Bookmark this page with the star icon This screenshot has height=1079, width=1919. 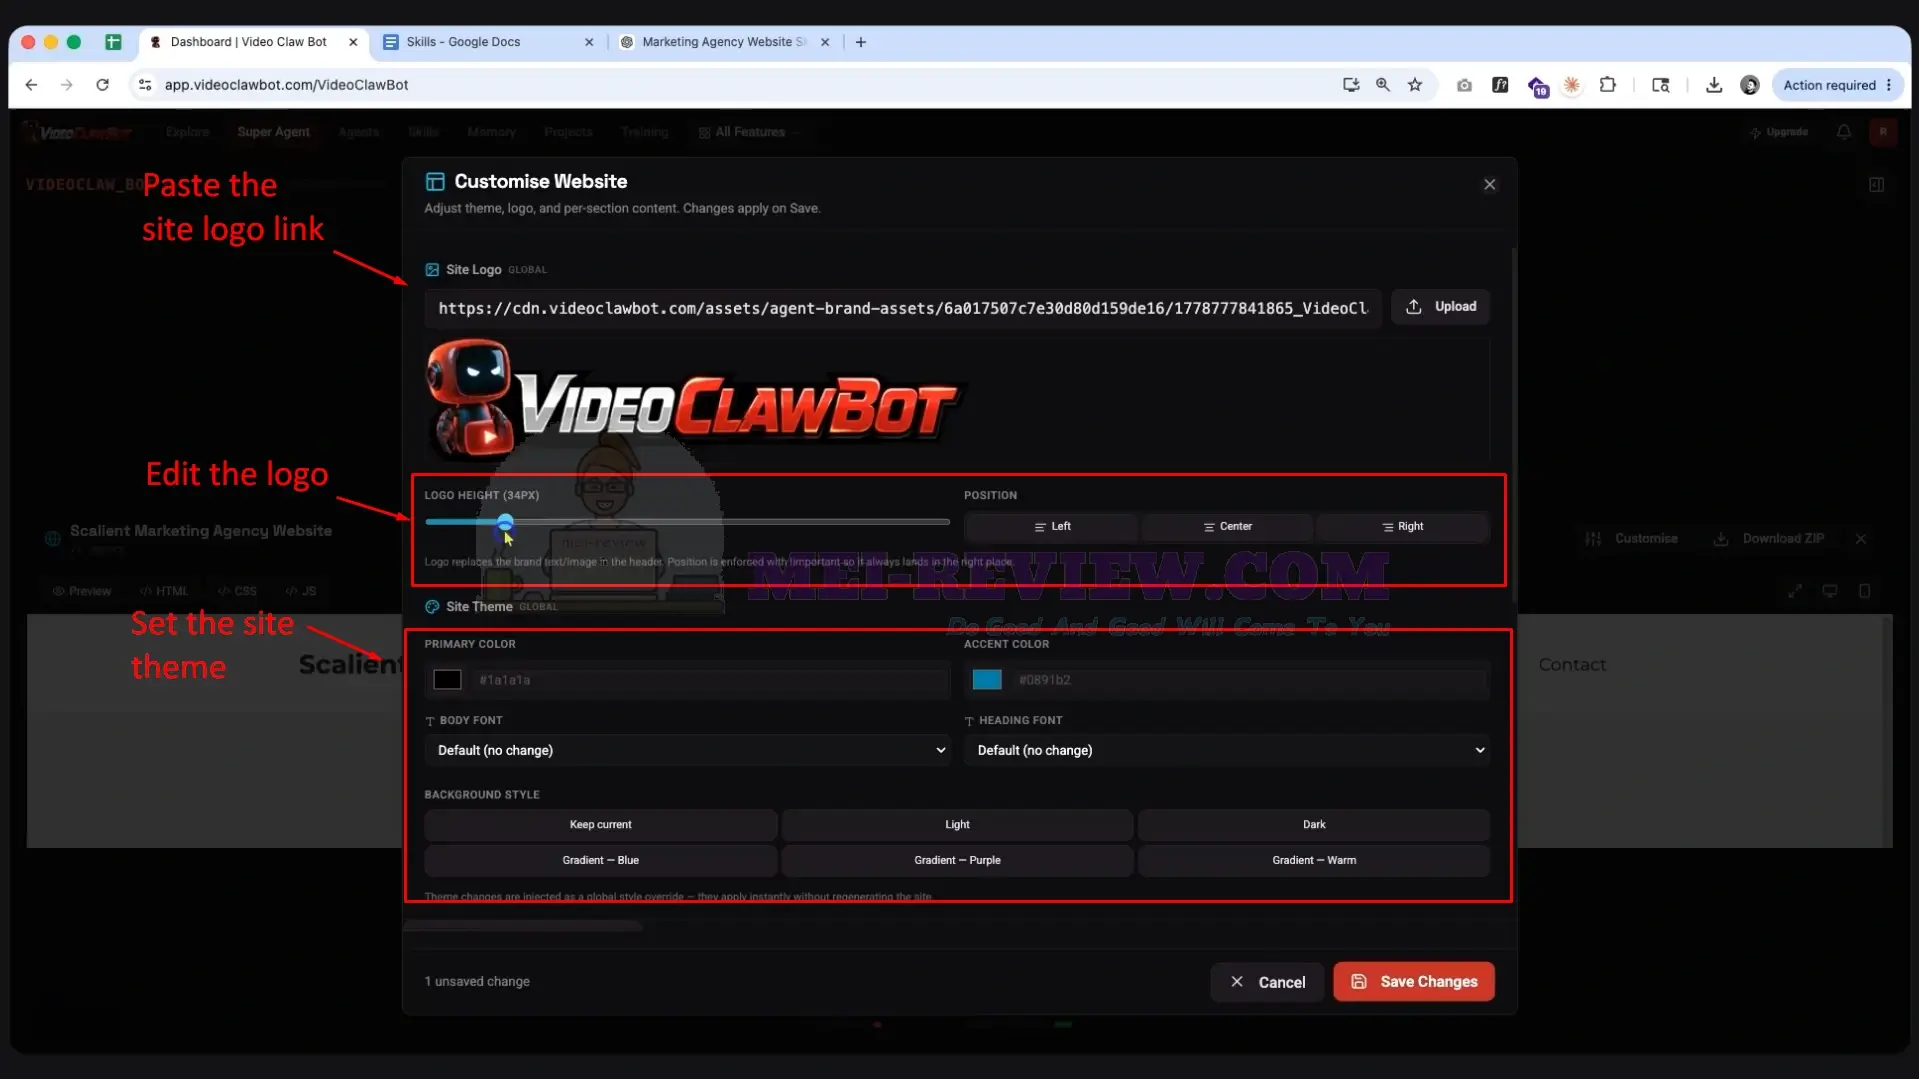tap(1415, 85)
